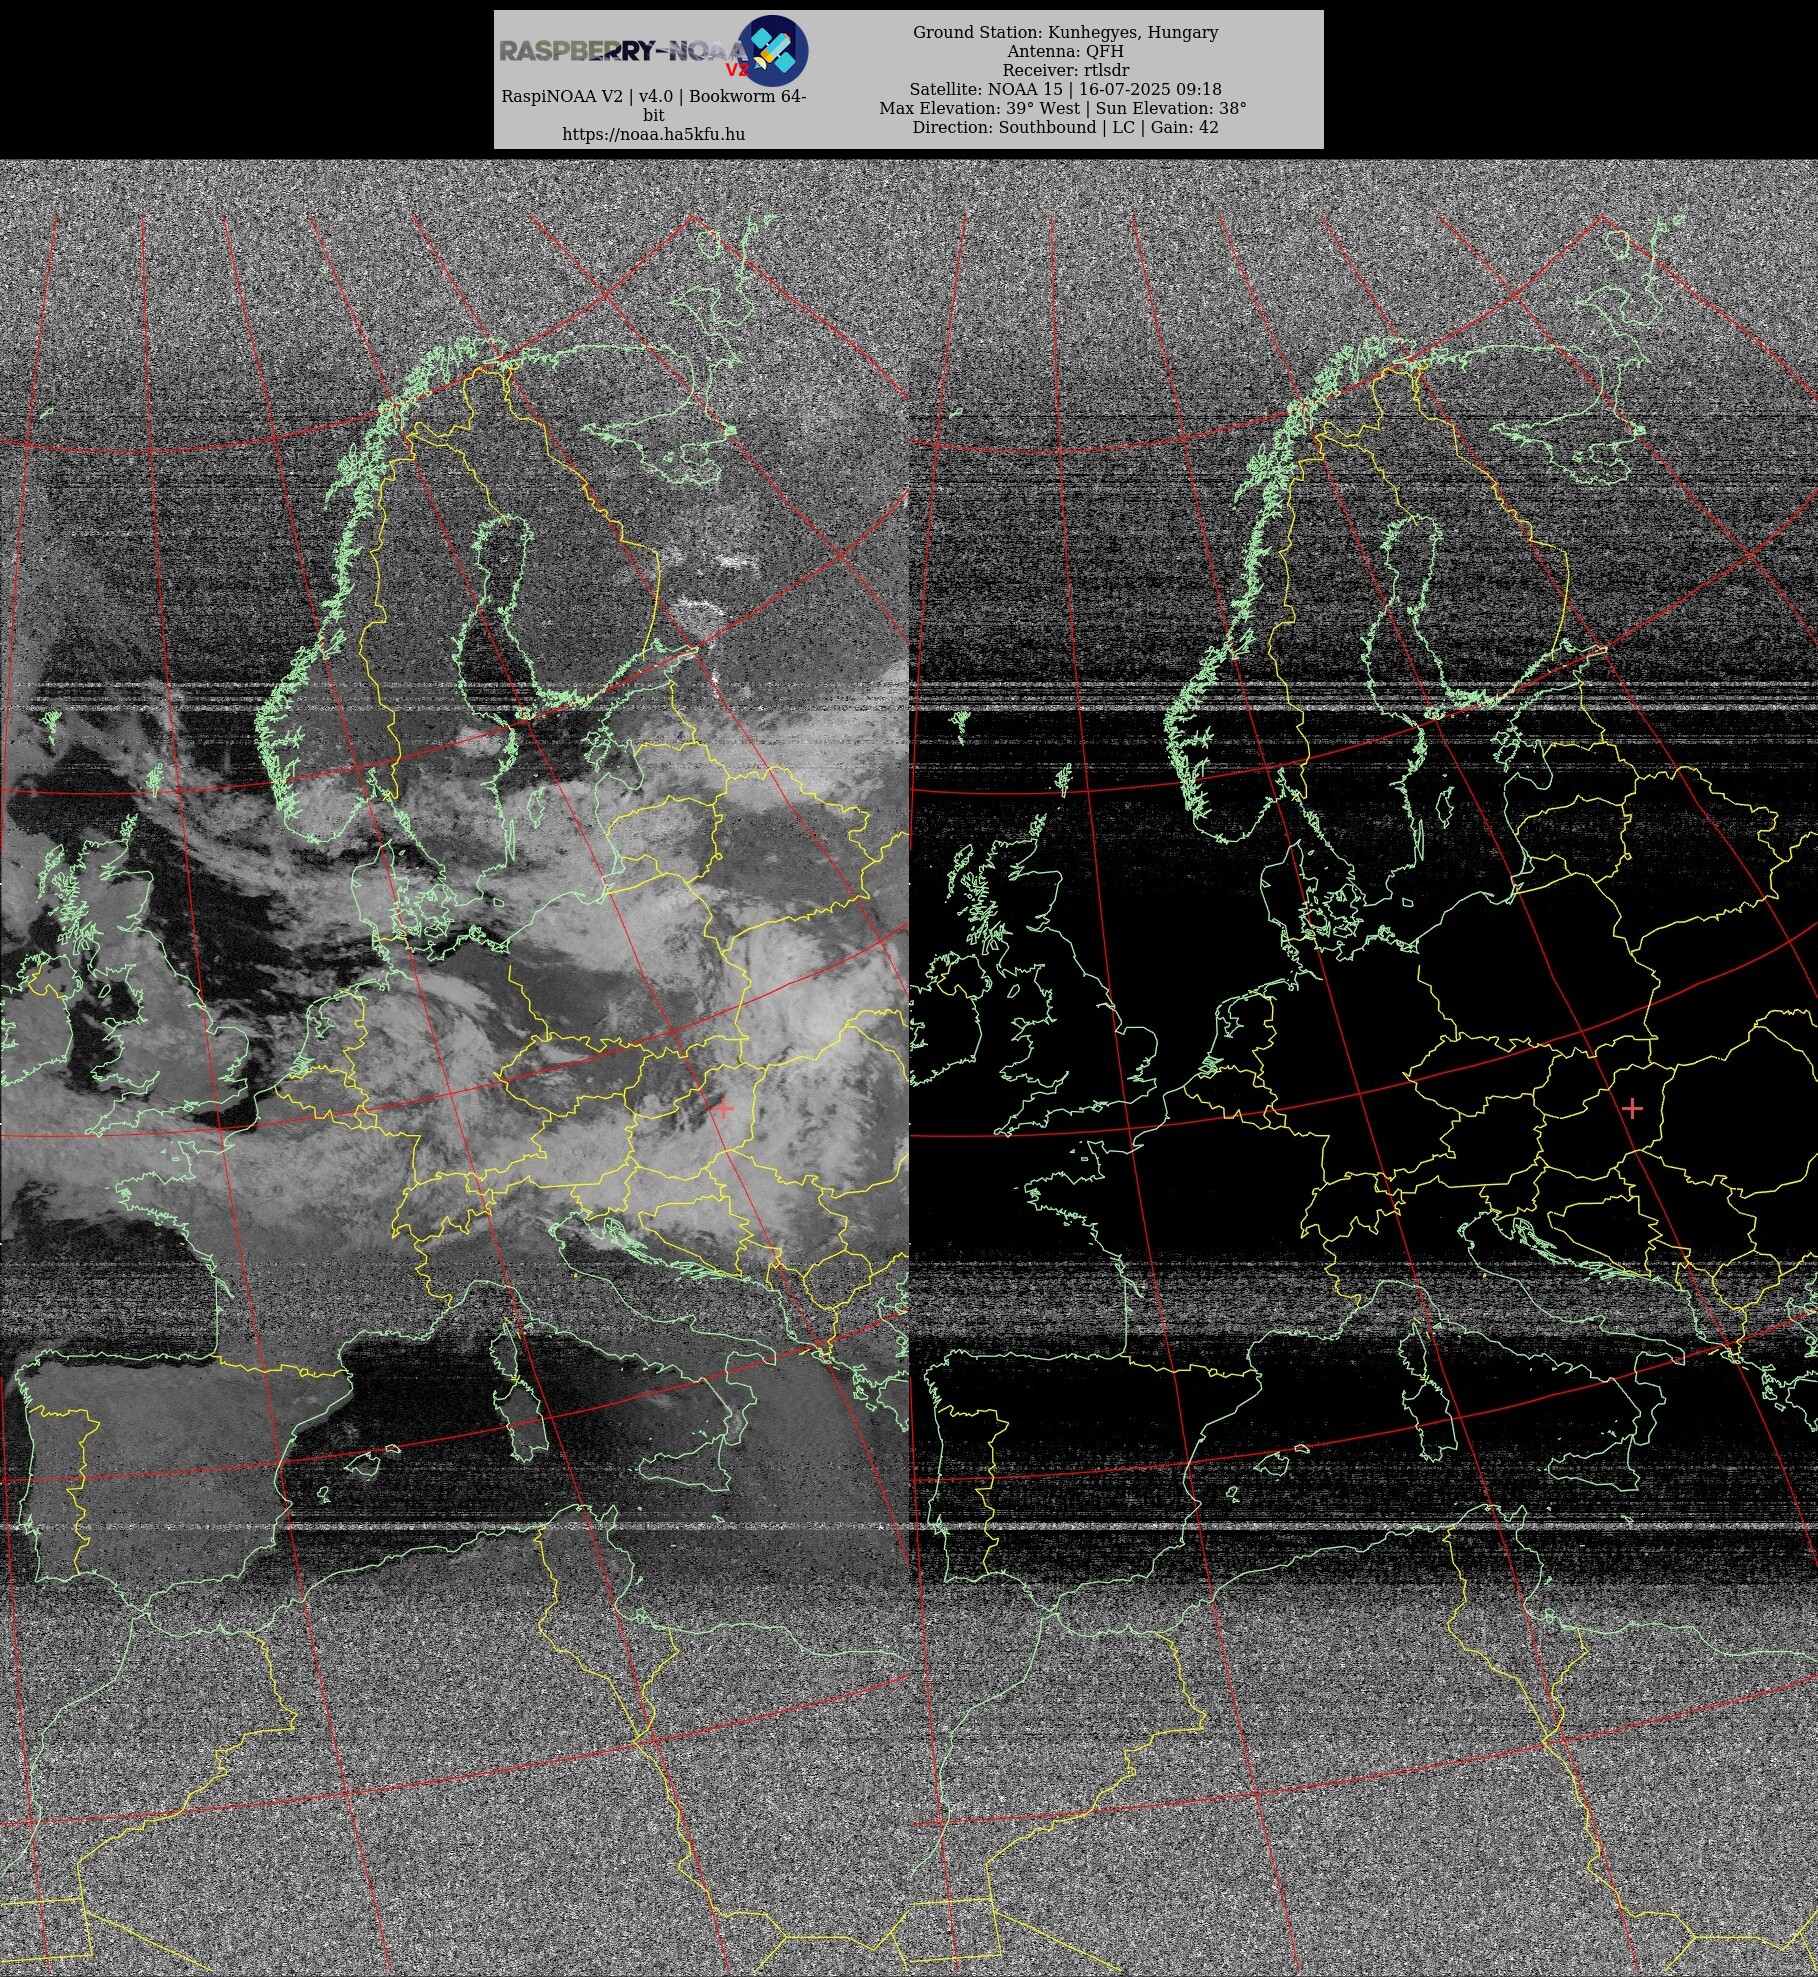Click 'Ground Station: Kunhegyes, Hungary' text

click(1065, 32)
